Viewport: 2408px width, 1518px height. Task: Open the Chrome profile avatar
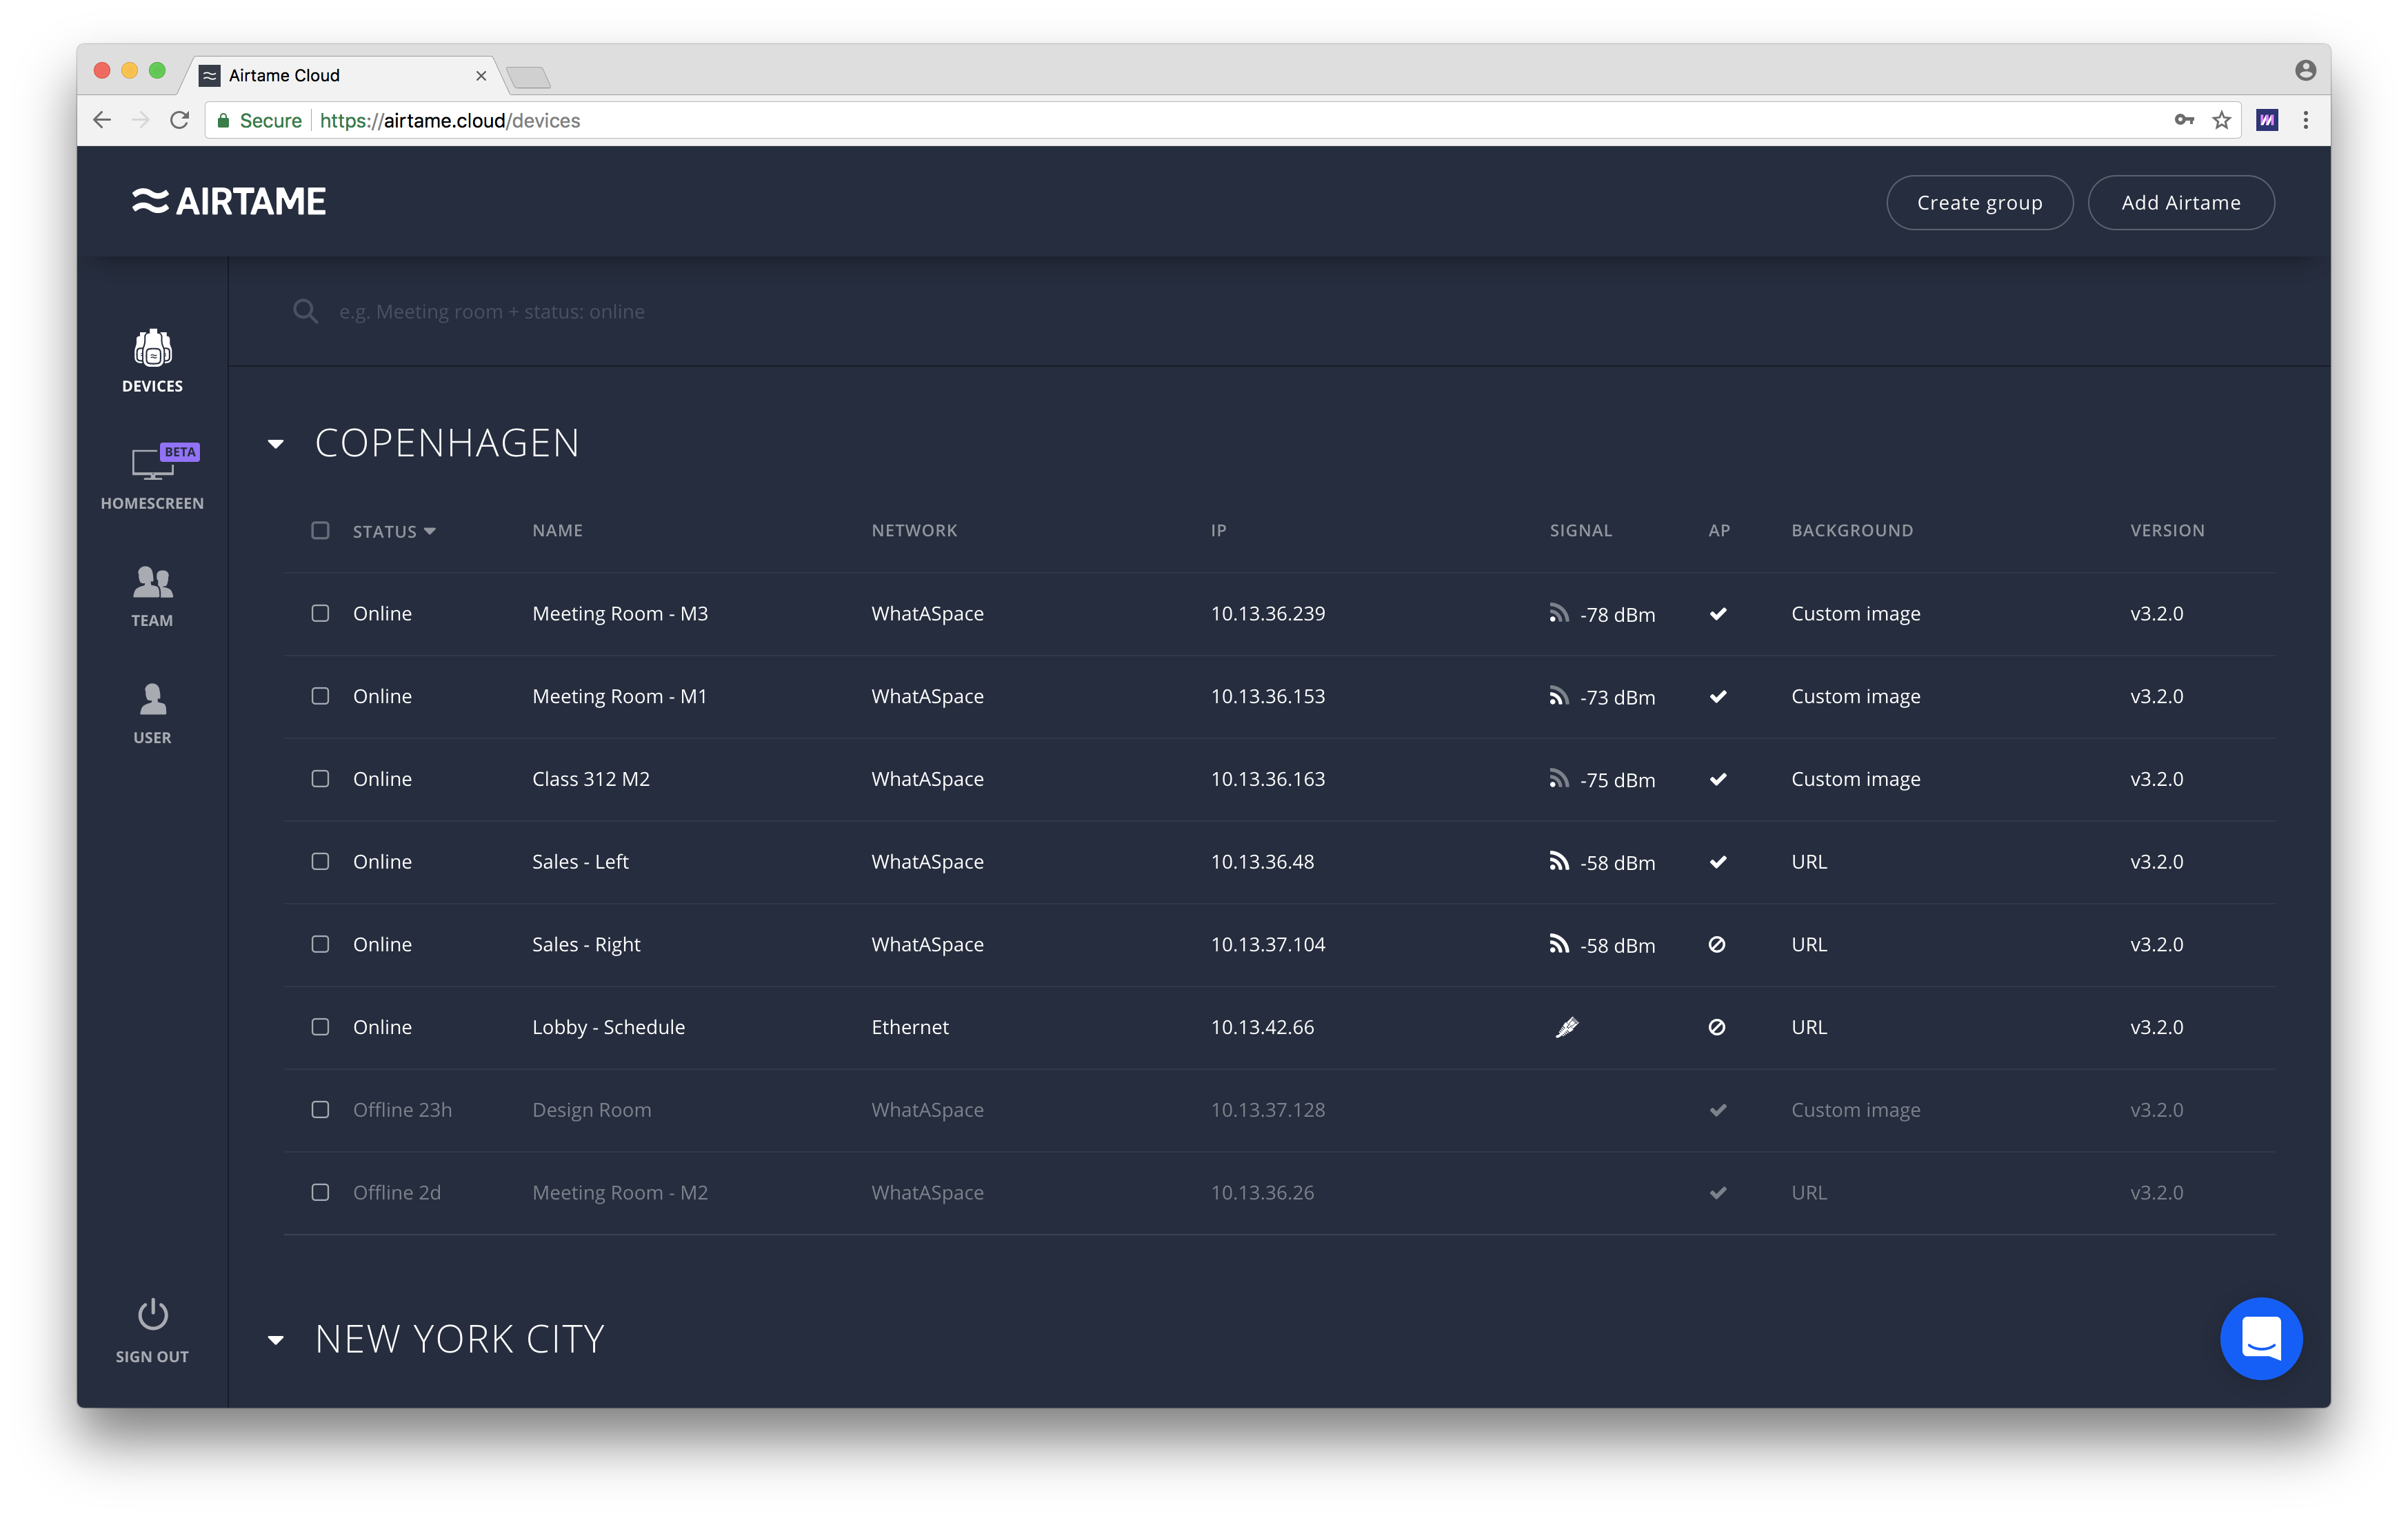2305,69
